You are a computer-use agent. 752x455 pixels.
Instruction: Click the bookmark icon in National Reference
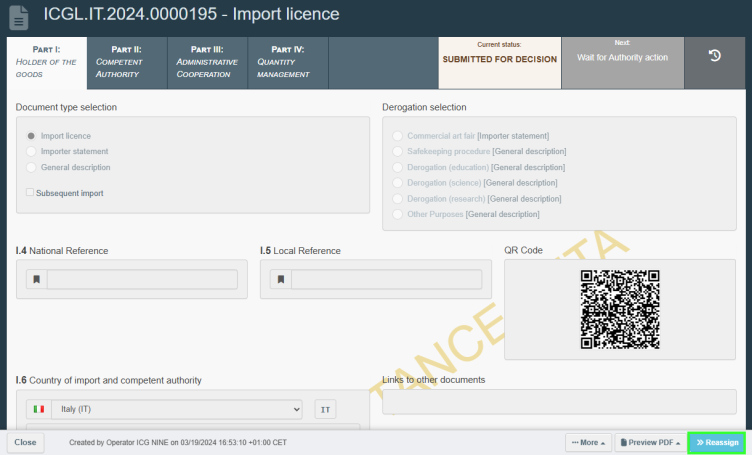(x=36, y=279)
